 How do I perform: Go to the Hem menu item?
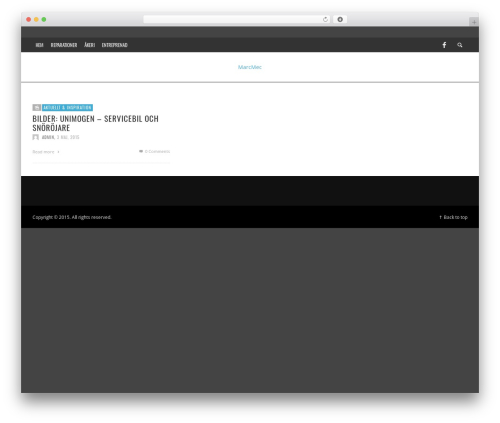pyautogui.click(x=39, y=45)
